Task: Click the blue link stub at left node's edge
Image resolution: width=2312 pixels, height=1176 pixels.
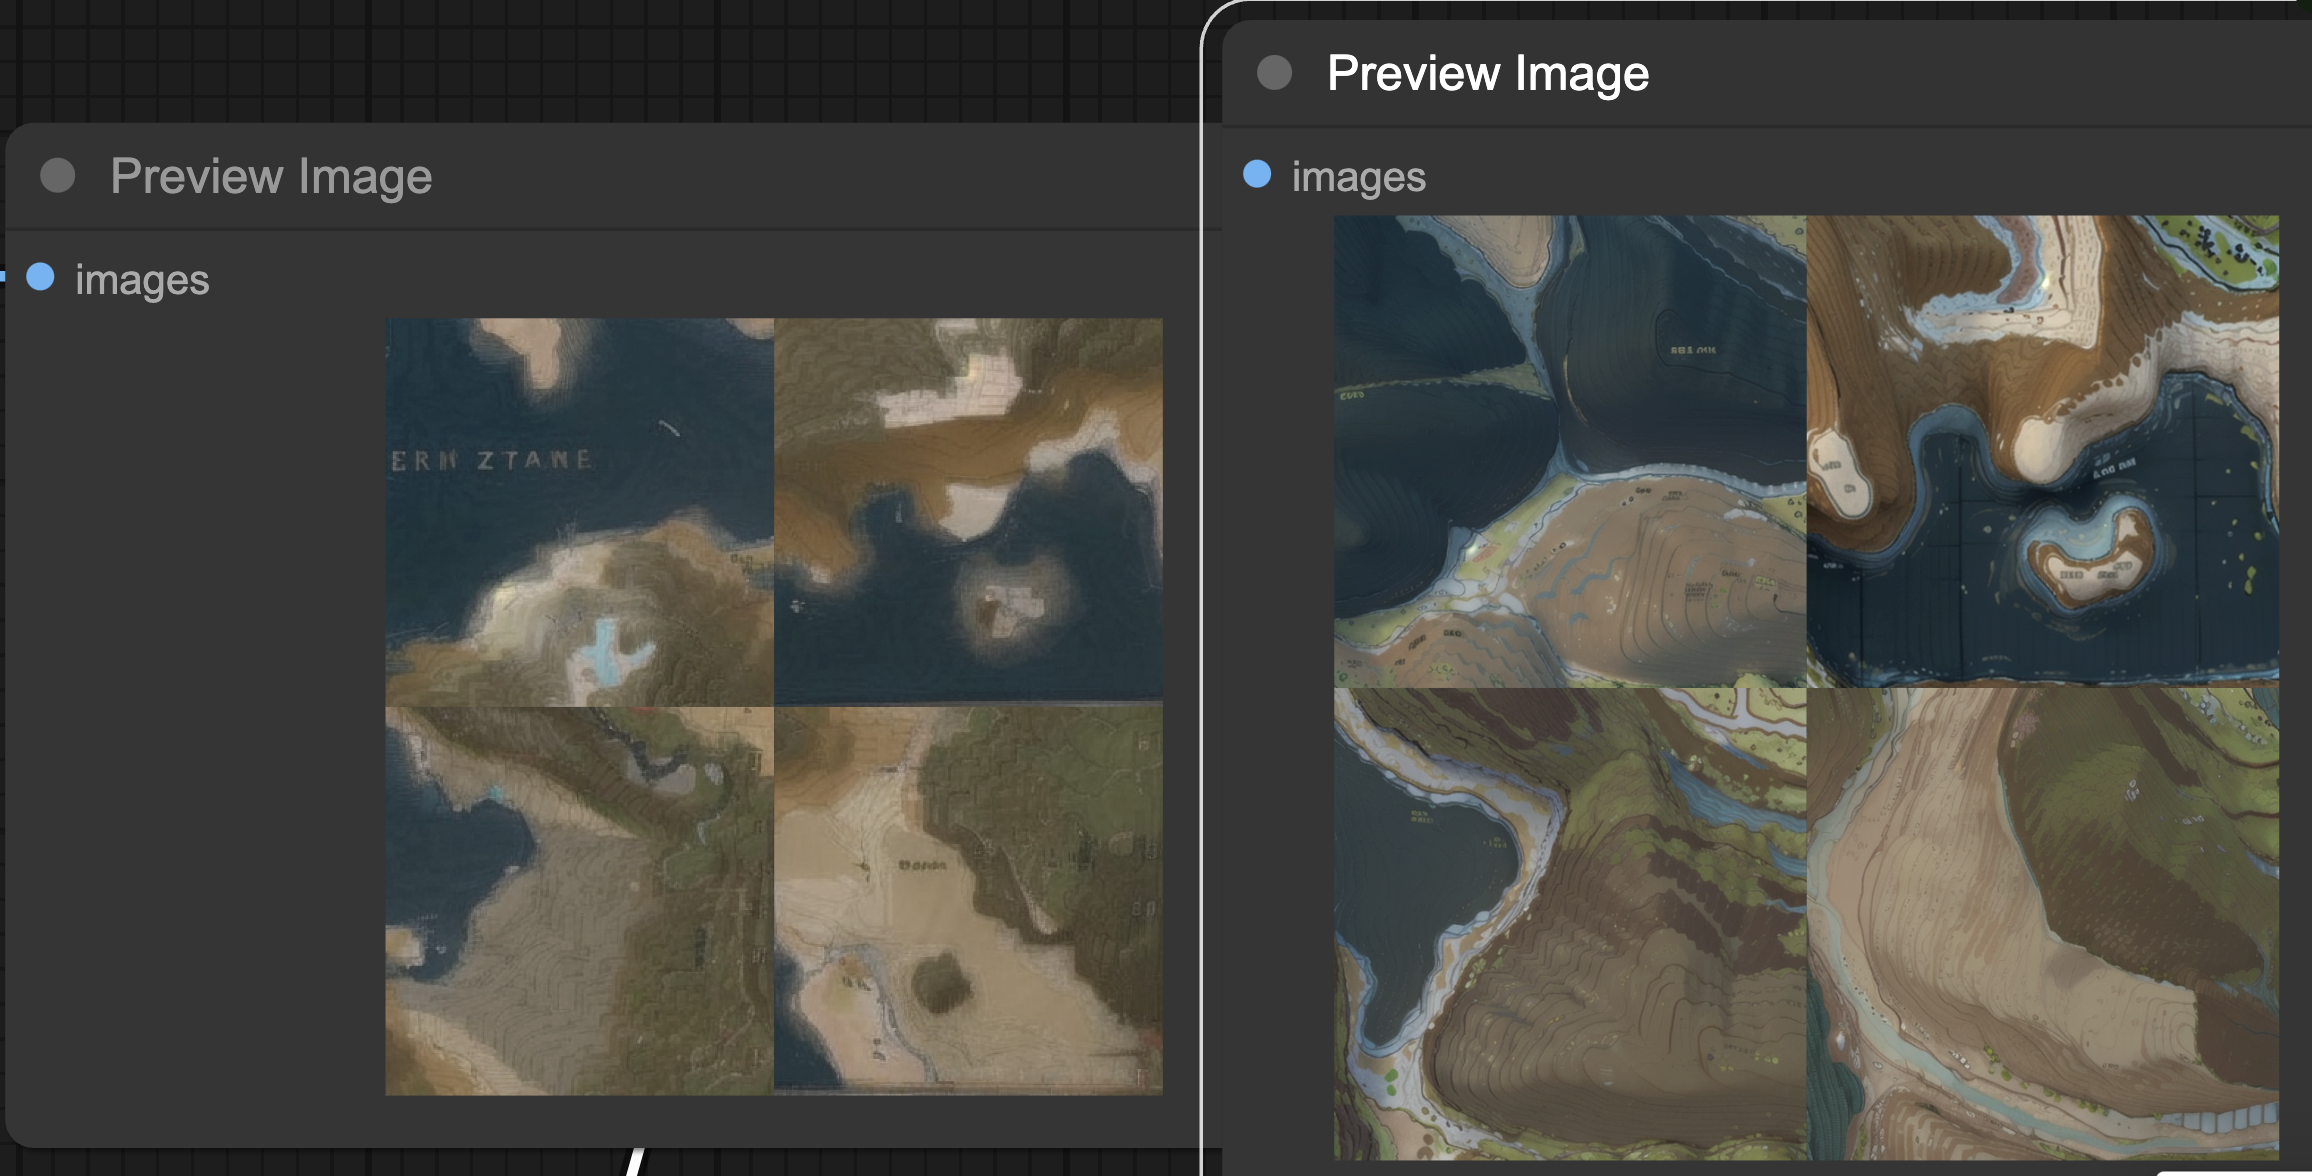Action: pyautogui.click(x=3, y=277)
